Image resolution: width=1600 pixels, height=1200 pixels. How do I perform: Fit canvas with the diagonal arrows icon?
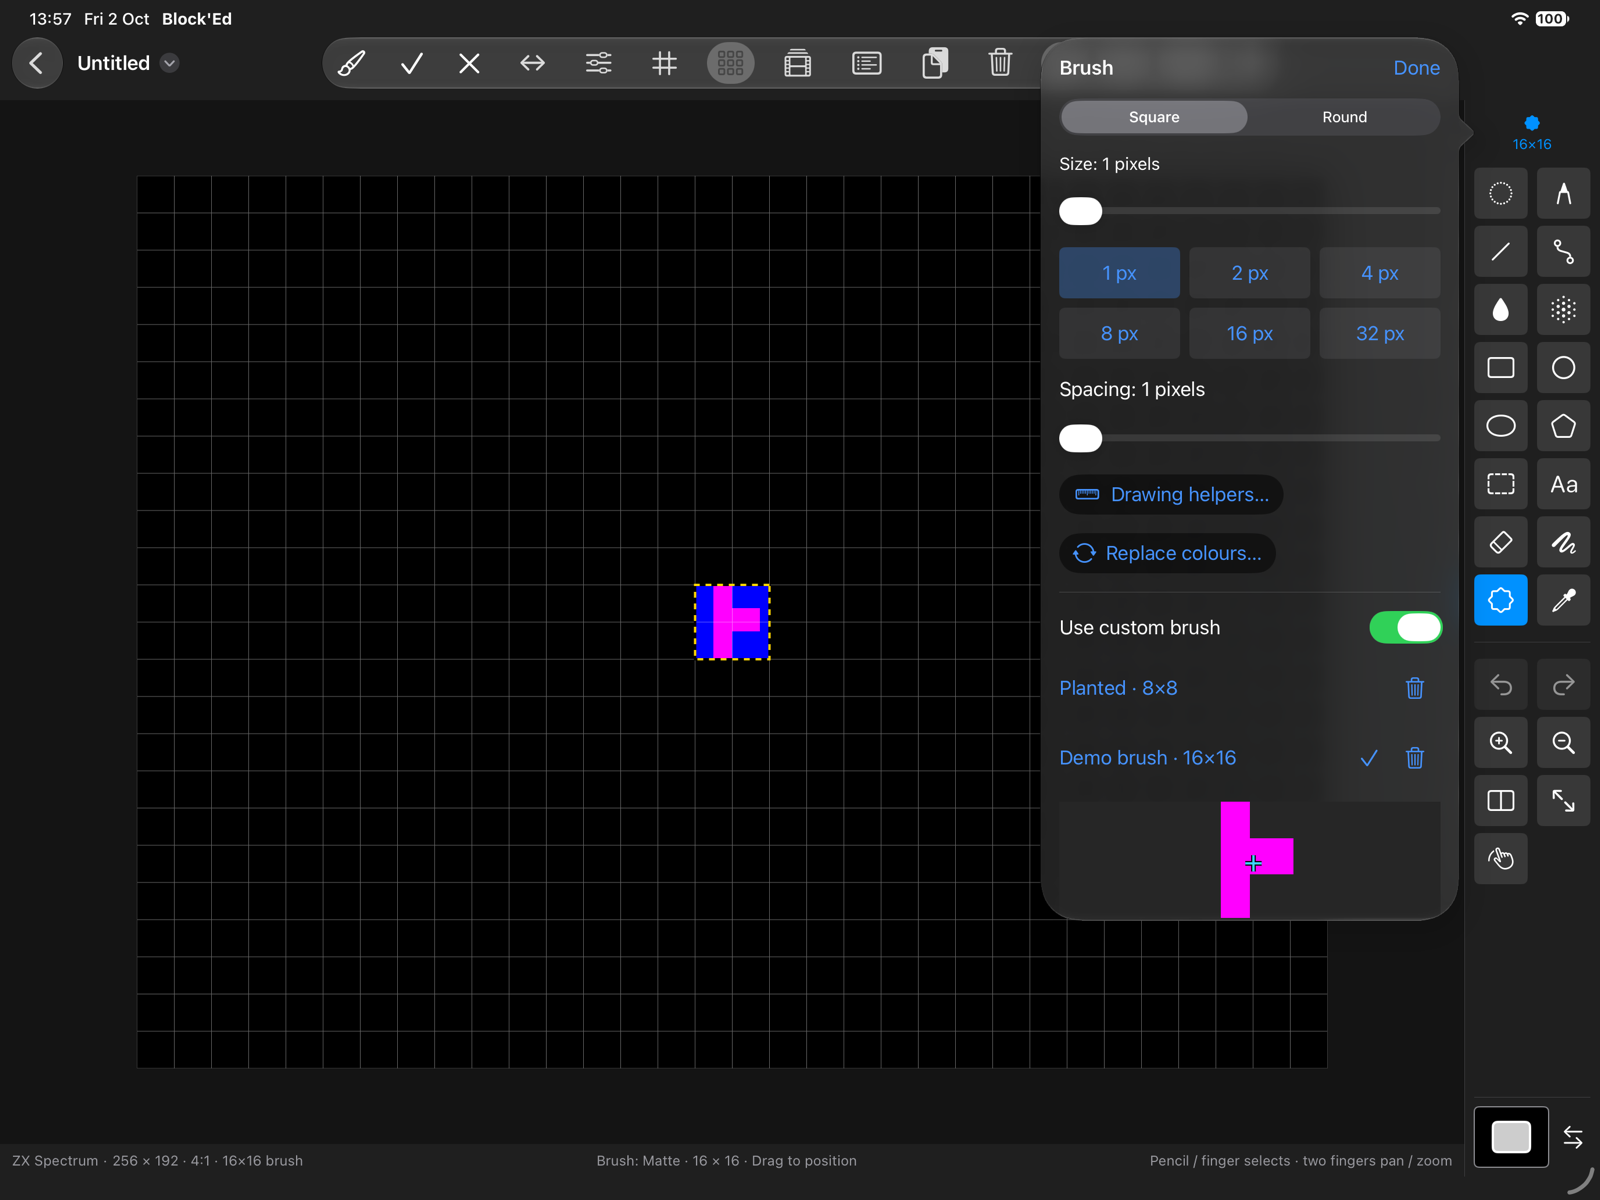(x=1563, y=801)
